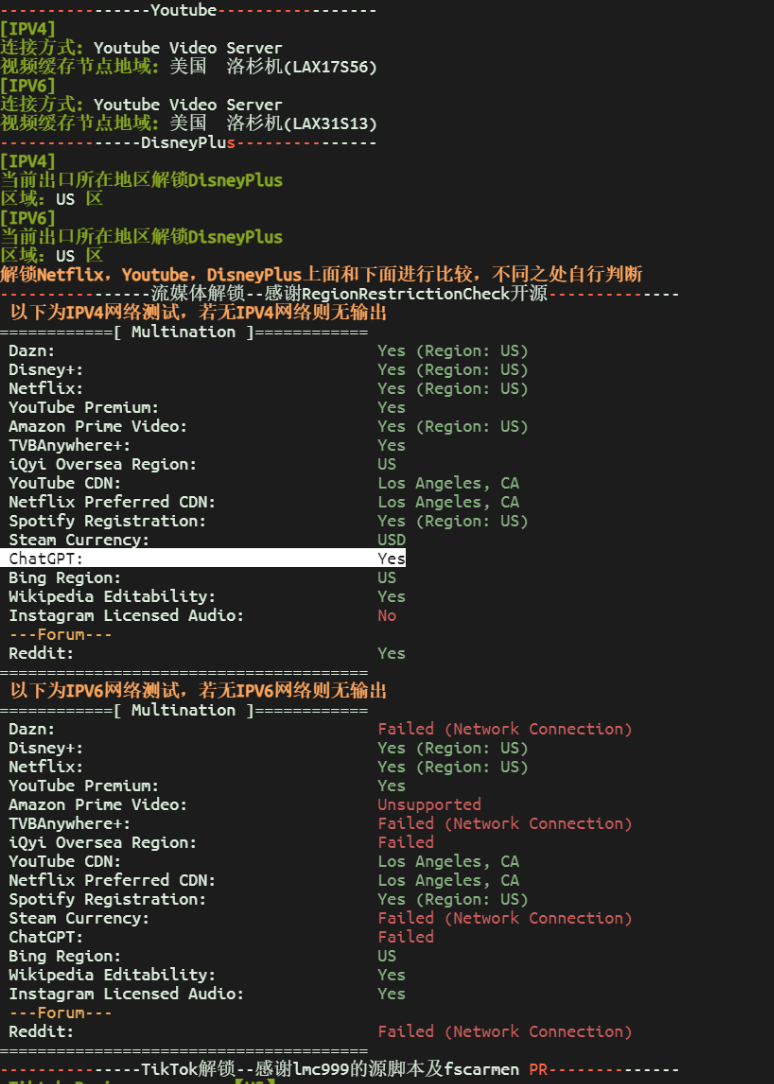Screen dimensions: 774x1084
Task: Click the TVBAnywhere+: Yes row
Action: pos(207,445)
